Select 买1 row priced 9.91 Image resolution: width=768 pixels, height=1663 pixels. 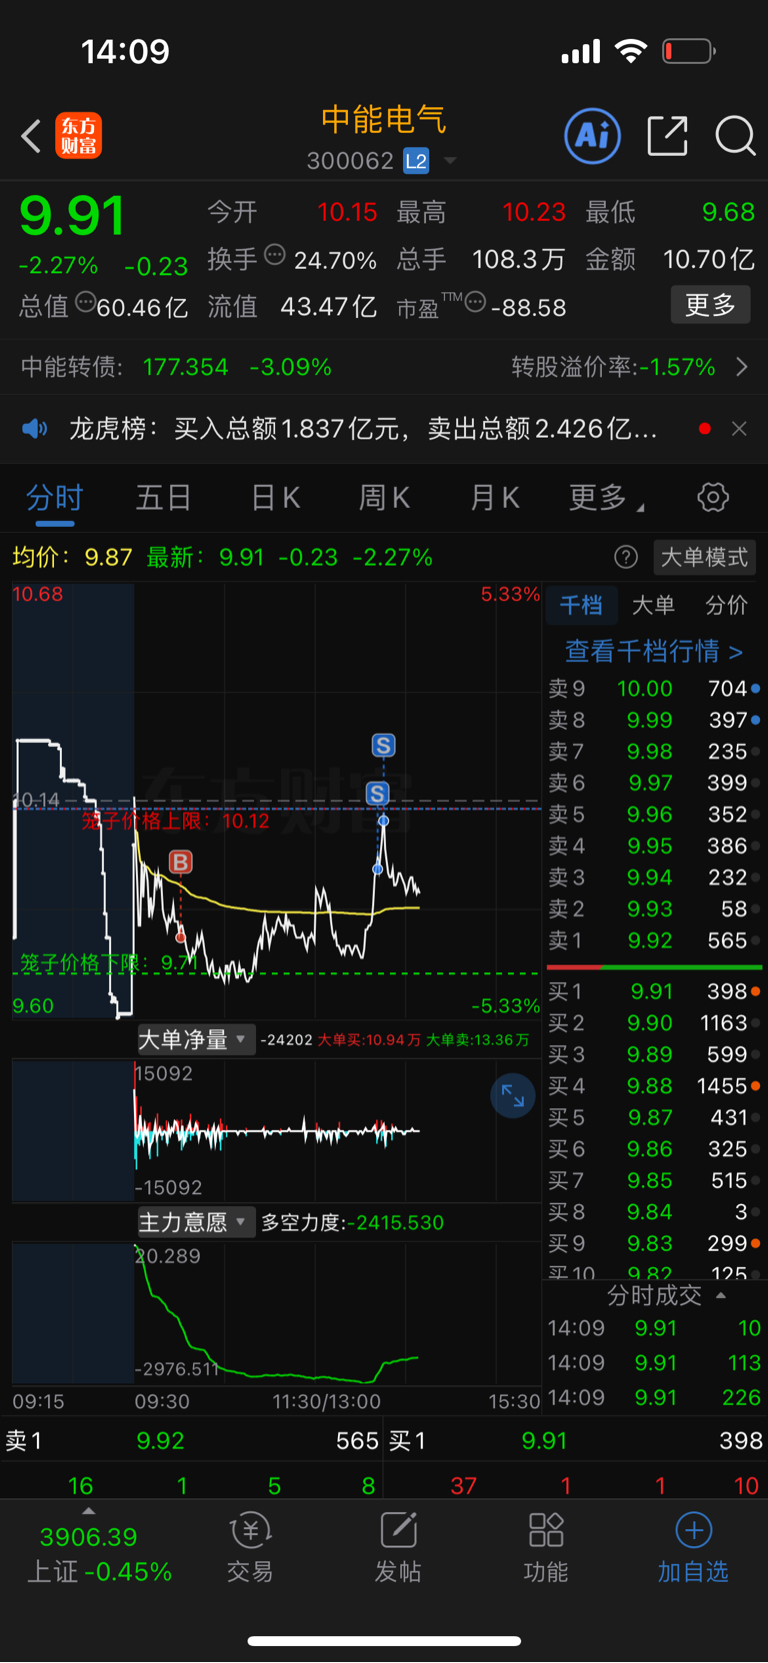654,991
